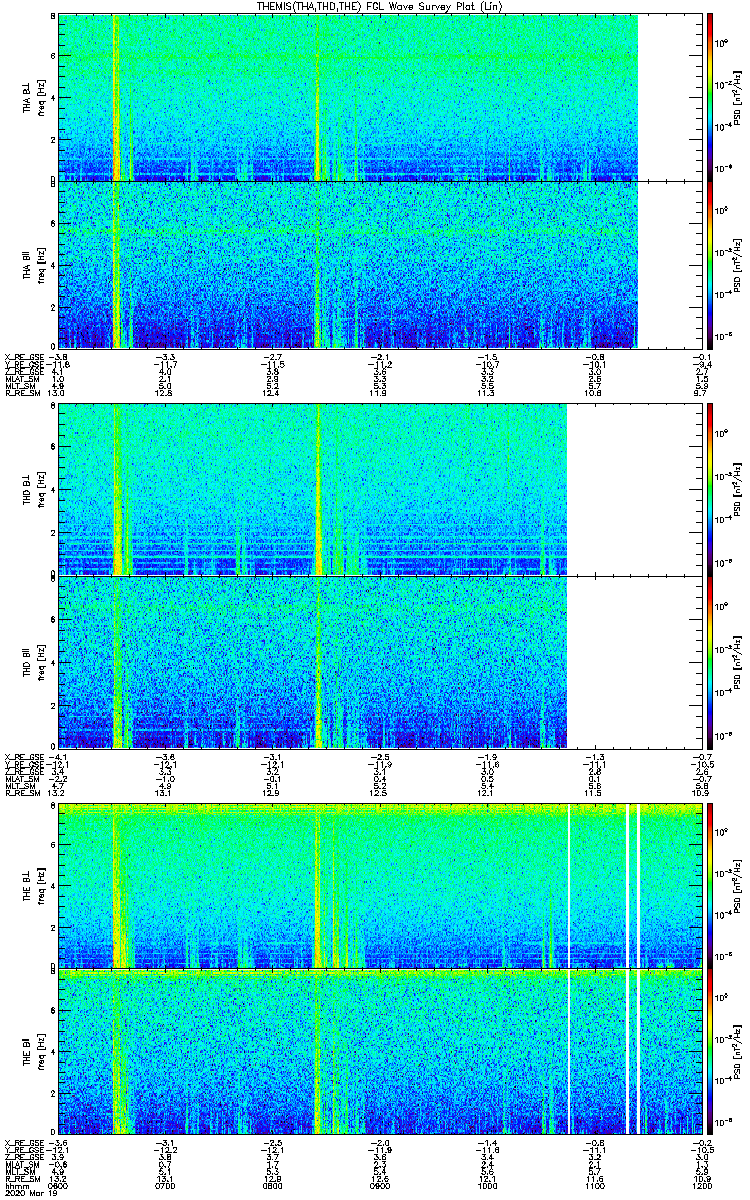The height and width of the screenshot is (1200, 750).
Task: Select the THA B-parallel spectrogram panel
Action: 378,265
